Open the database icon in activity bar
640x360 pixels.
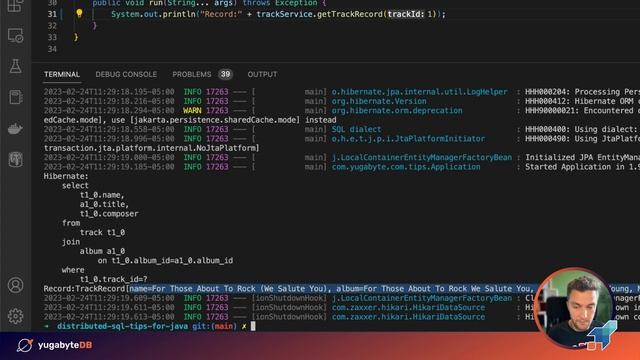click(15, 160)
